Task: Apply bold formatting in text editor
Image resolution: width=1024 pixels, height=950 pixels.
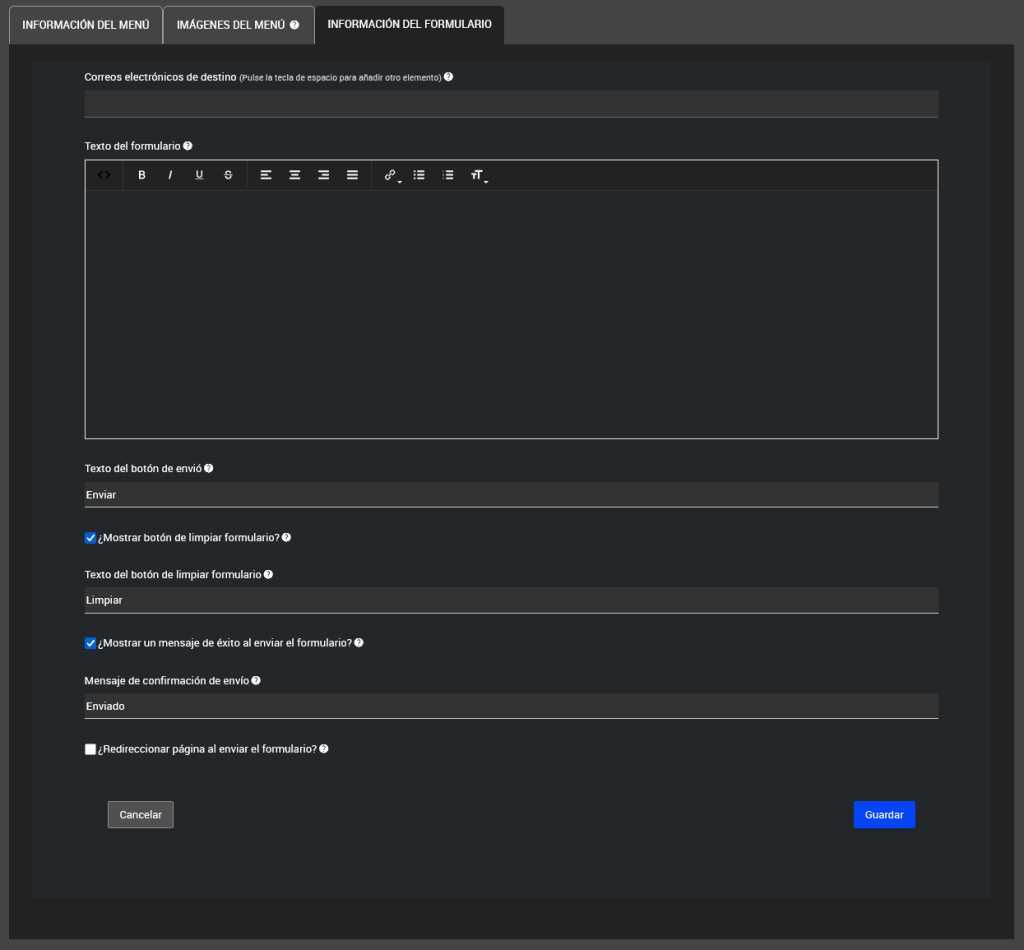Action: coord(142,175)
